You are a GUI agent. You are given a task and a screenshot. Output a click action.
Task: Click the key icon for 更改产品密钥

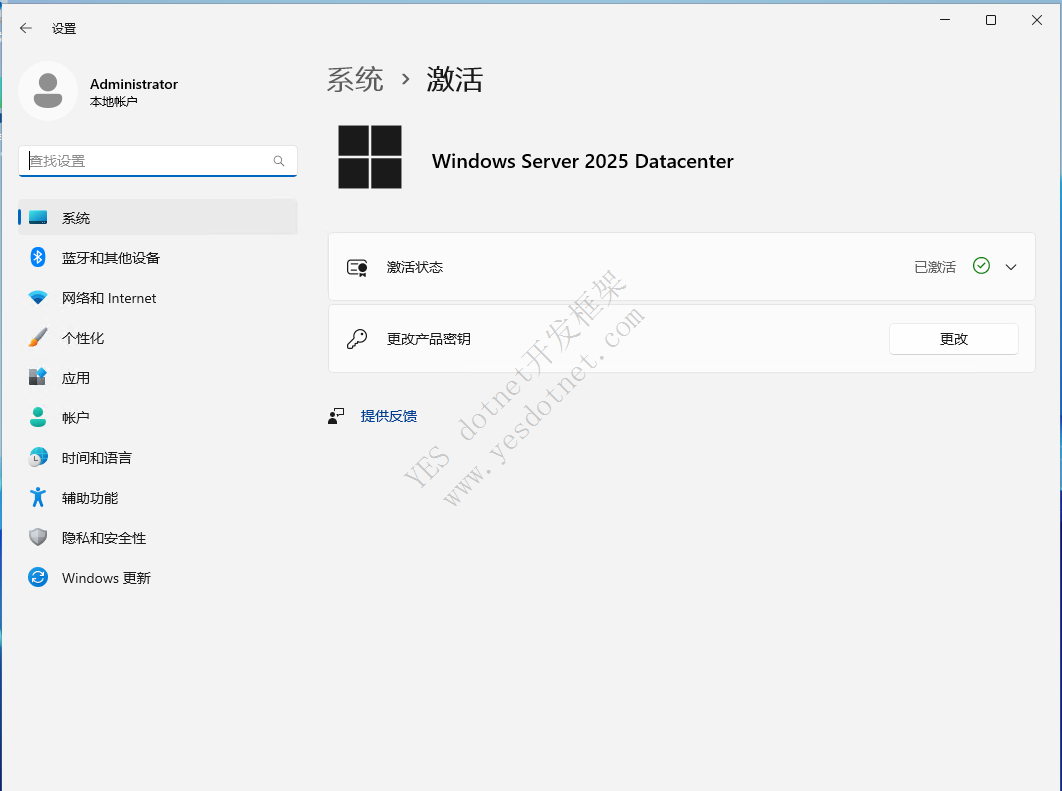[x=357, y=339]
